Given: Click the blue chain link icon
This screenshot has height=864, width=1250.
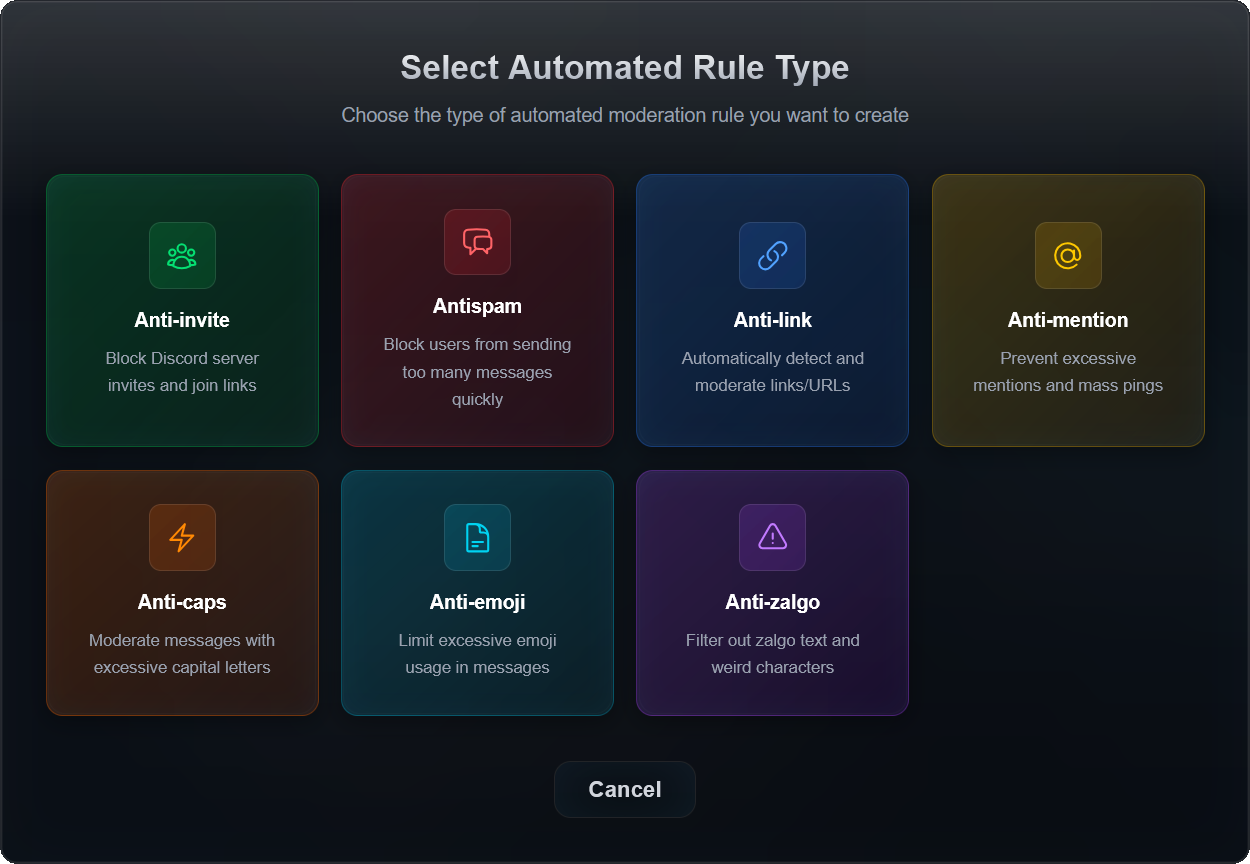Looking at the screenshot, I should pos(772,256).
